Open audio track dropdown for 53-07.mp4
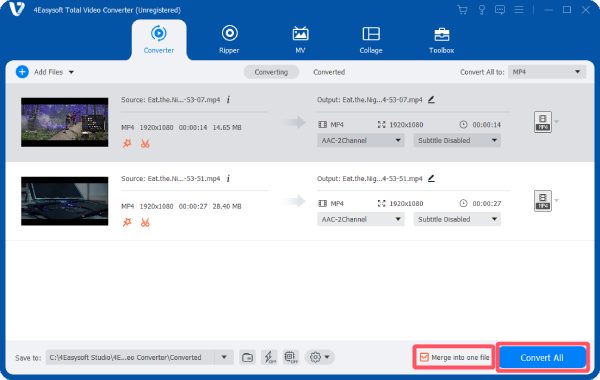This screenshot has width=600, height=380. 360,140
